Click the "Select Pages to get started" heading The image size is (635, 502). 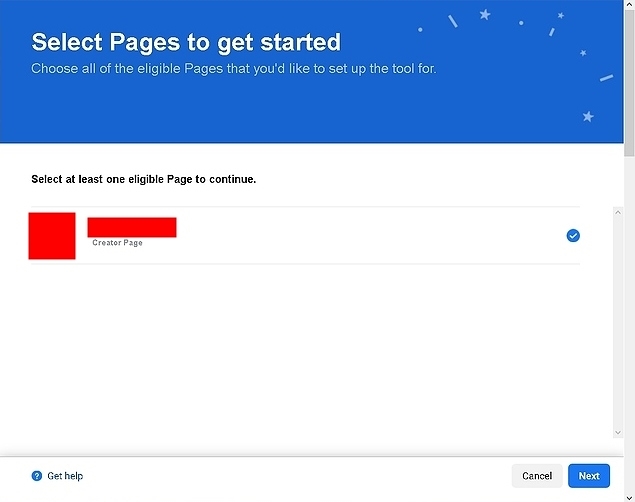point(186,42)
